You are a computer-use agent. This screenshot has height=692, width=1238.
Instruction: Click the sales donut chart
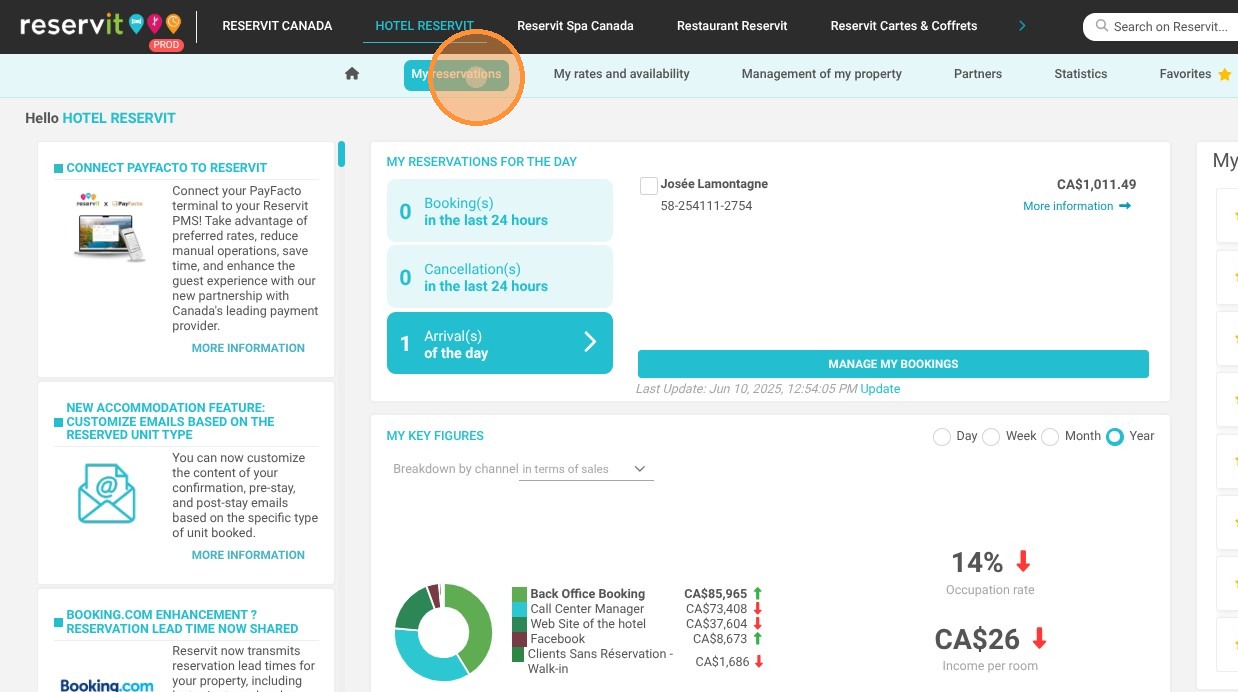(444, 633)
